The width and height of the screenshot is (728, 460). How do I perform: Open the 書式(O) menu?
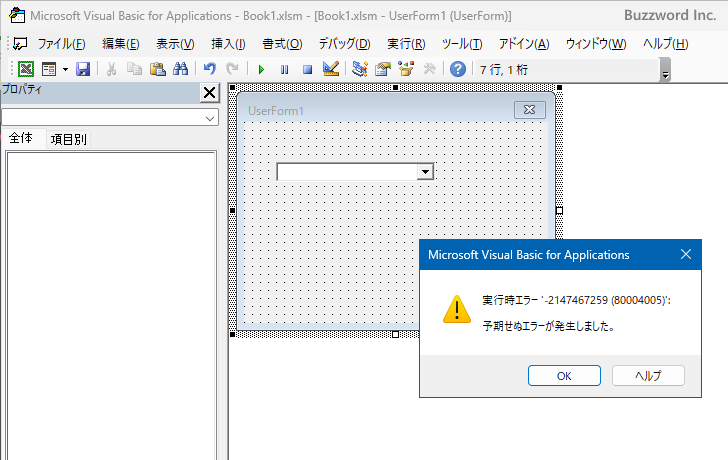click(282, 44)
